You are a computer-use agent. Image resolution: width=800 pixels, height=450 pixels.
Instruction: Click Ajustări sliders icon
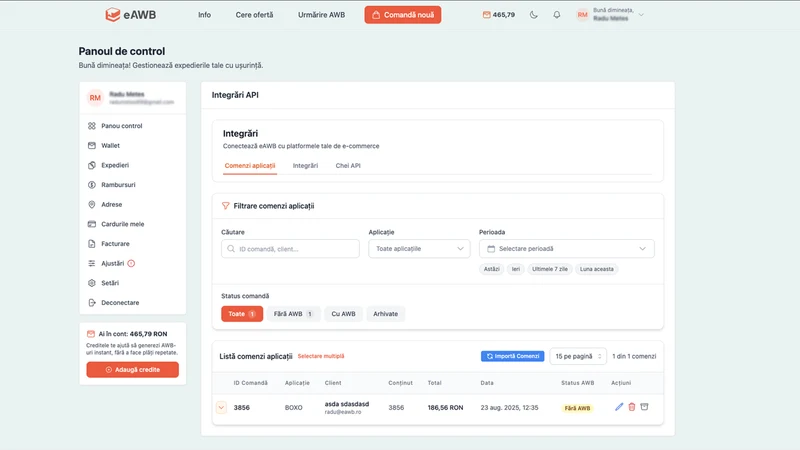(92, 263)
